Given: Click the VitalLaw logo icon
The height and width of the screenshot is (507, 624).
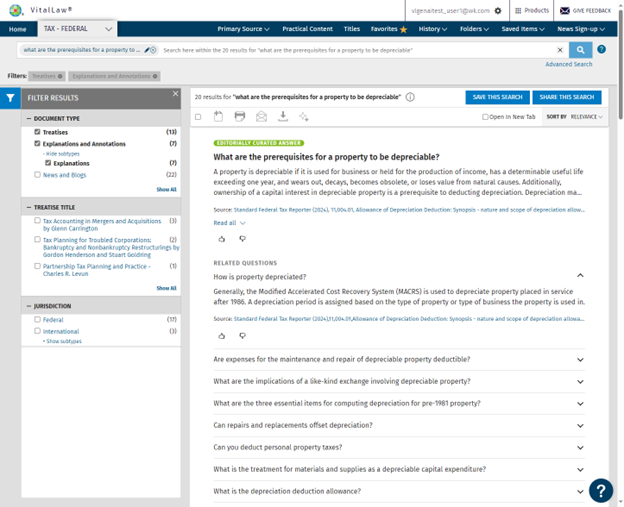Looking at the screenshot, I should [x=15, y=10].
